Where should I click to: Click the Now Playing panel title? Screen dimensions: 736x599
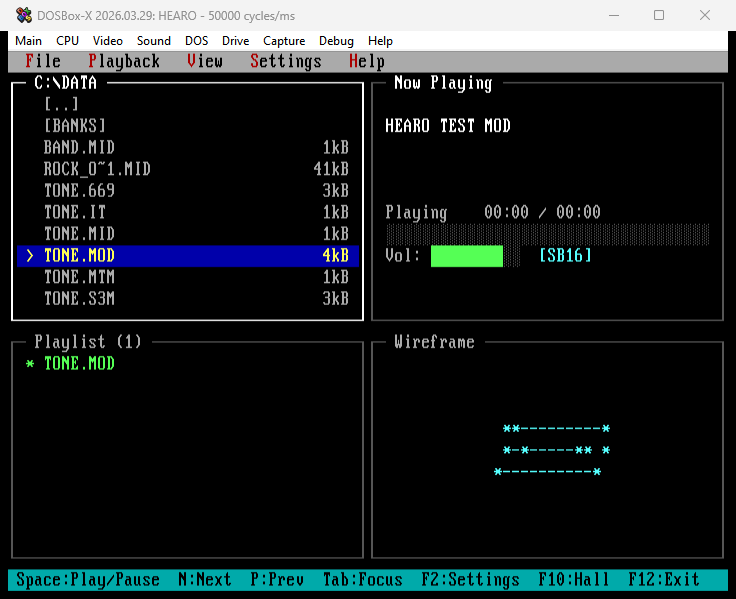point(443,83)
